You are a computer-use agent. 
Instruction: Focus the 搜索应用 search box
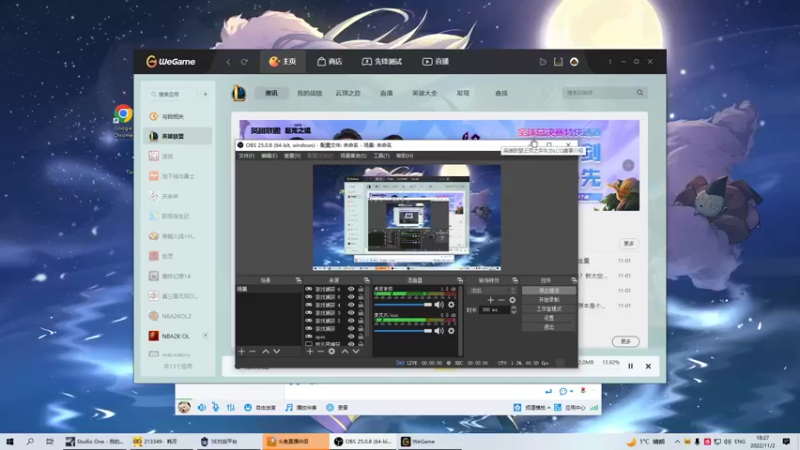coord(172,94)
